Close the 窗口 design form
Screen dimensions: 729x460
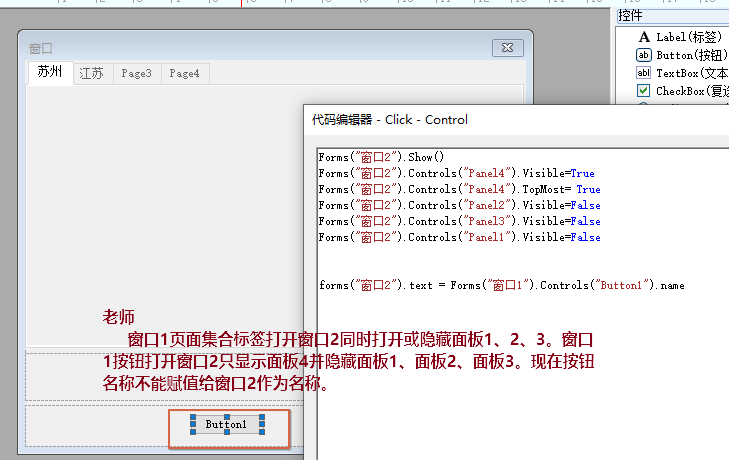(x=508, y=48)
